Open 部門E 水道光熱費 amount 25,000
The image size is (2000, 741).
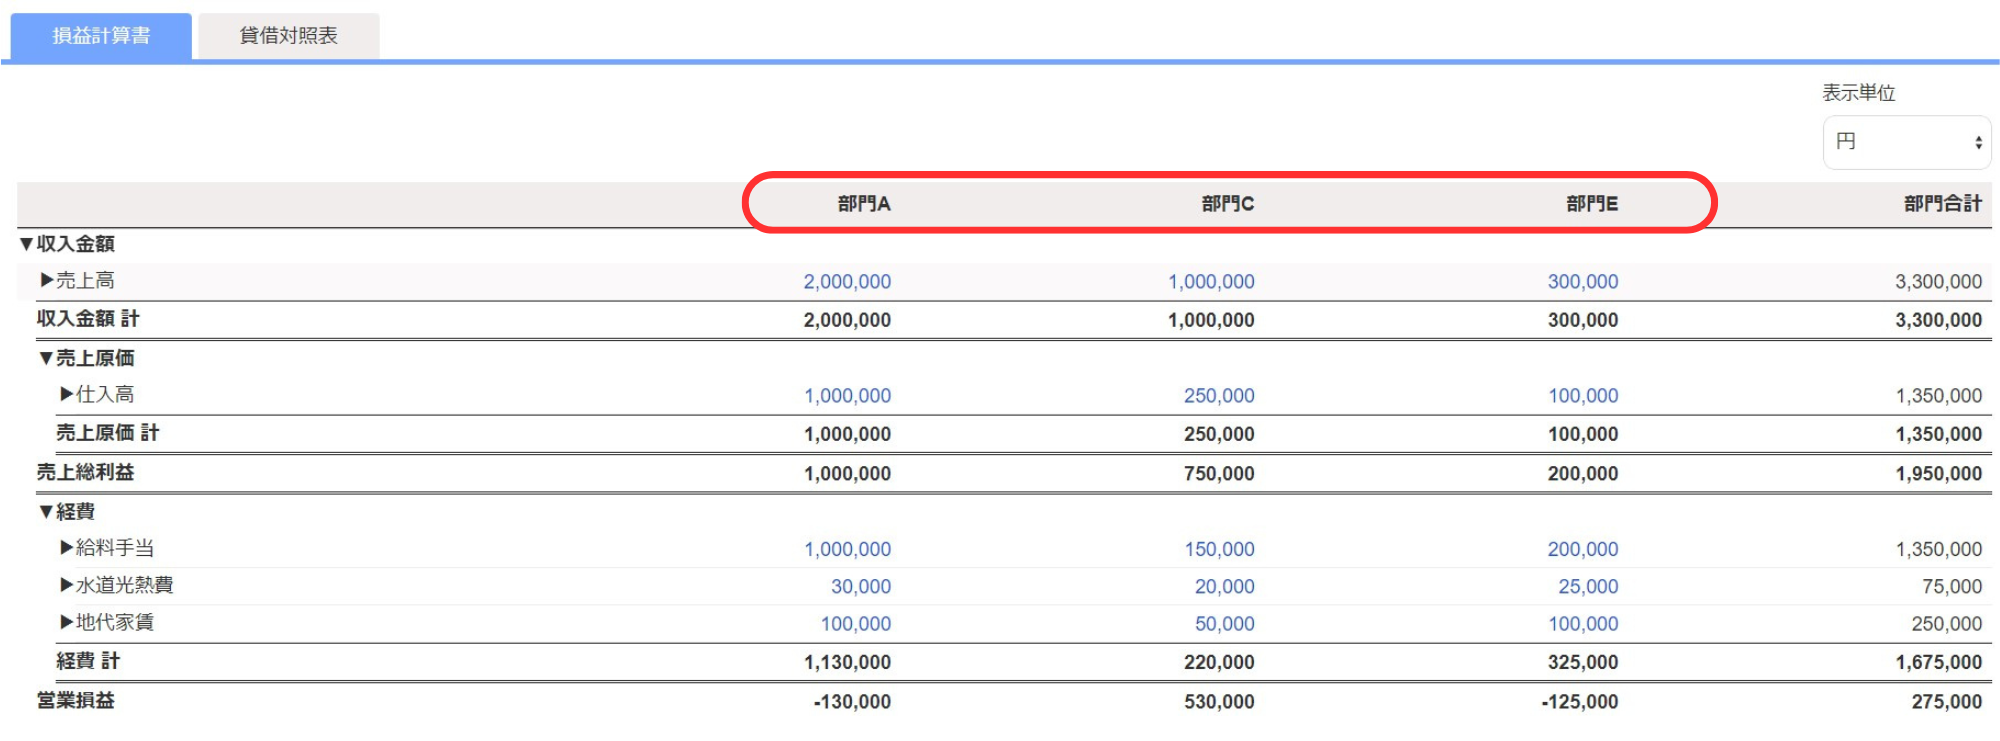pyautogui.click(x=1587, y=587)
